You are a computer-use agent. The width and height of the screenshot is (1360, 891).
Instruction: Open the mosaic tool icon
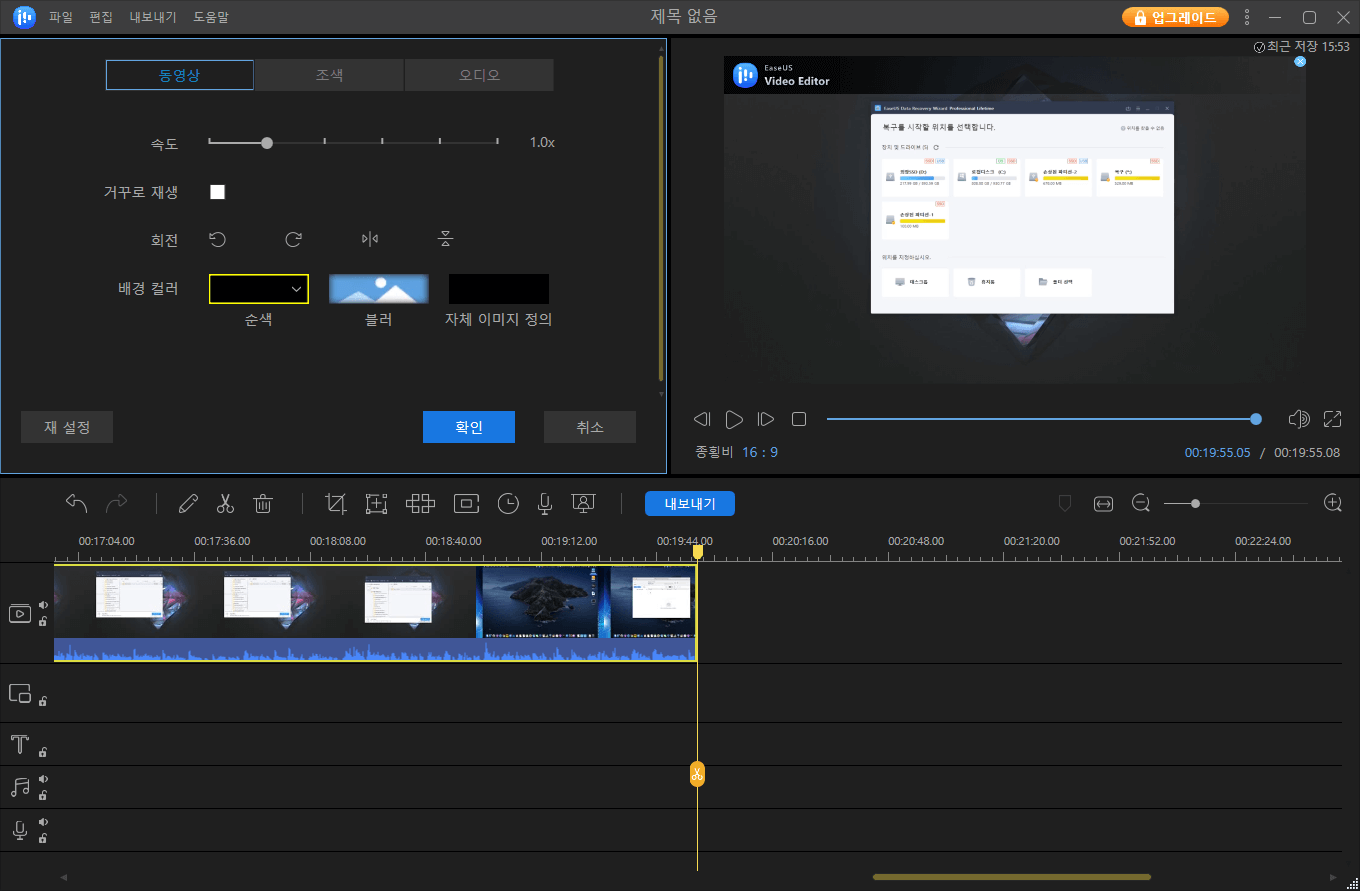[x=420, y=504]
